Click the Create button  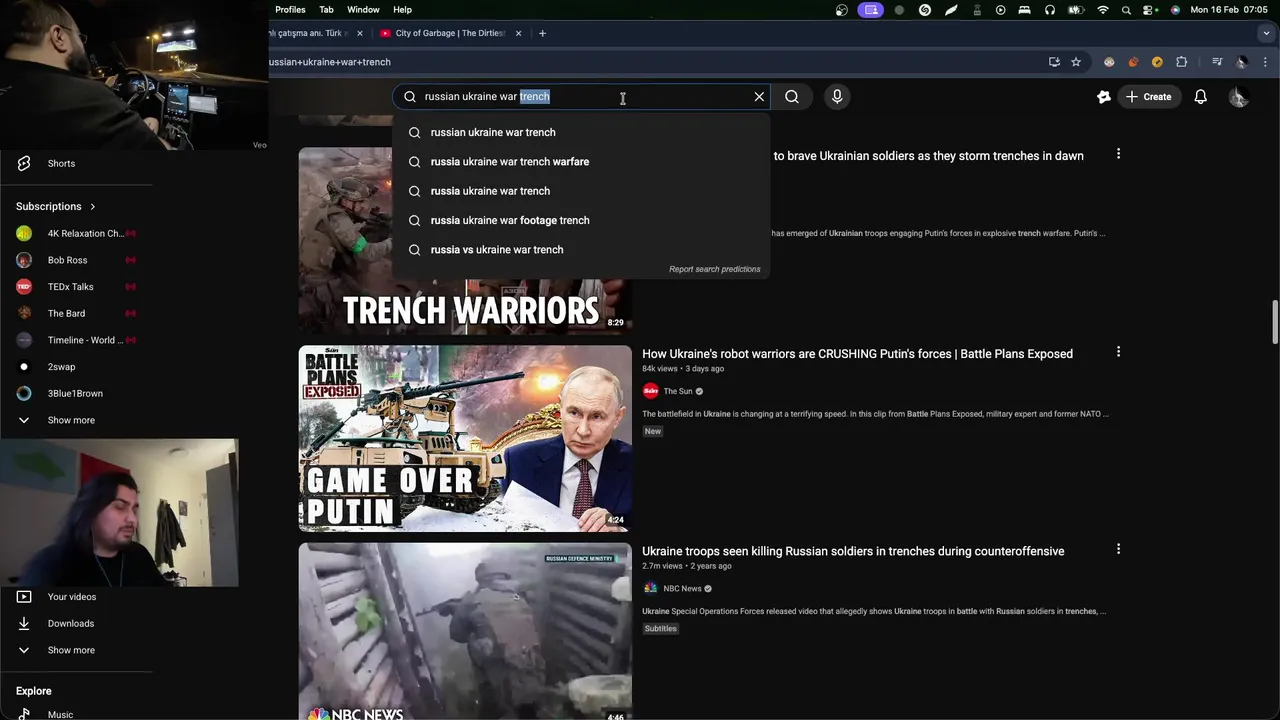click(x=1148, y=97)
